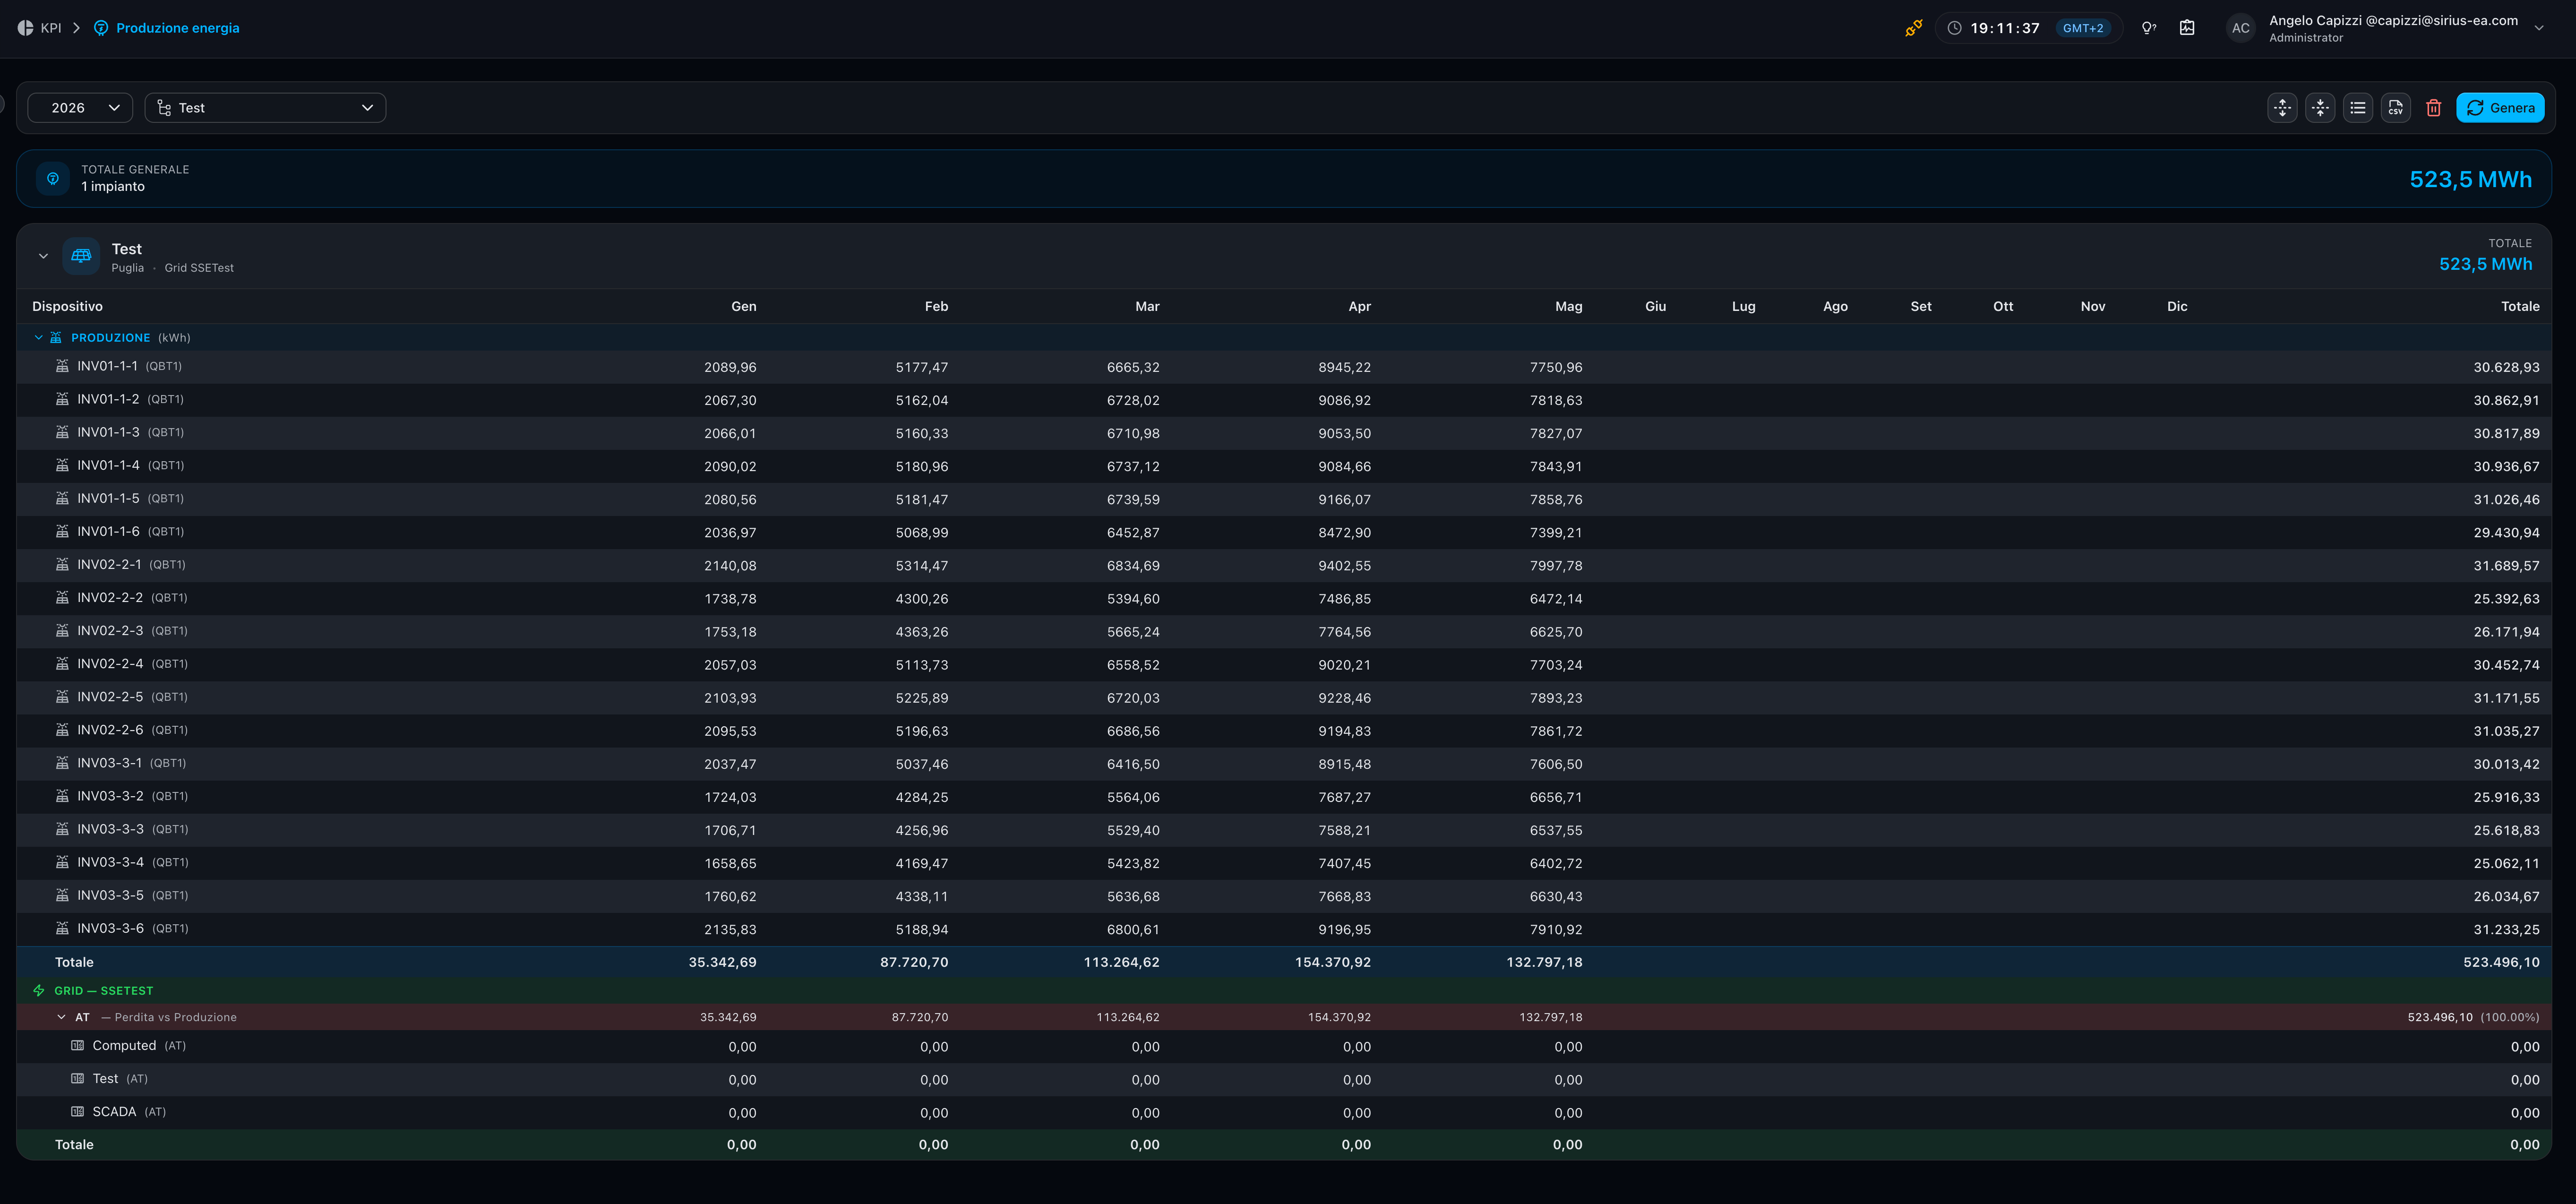This screenshot has height=1204, width=2576.
Task: Click INV03-3-1 total value 30.013,42
Action: (2506, 764)
